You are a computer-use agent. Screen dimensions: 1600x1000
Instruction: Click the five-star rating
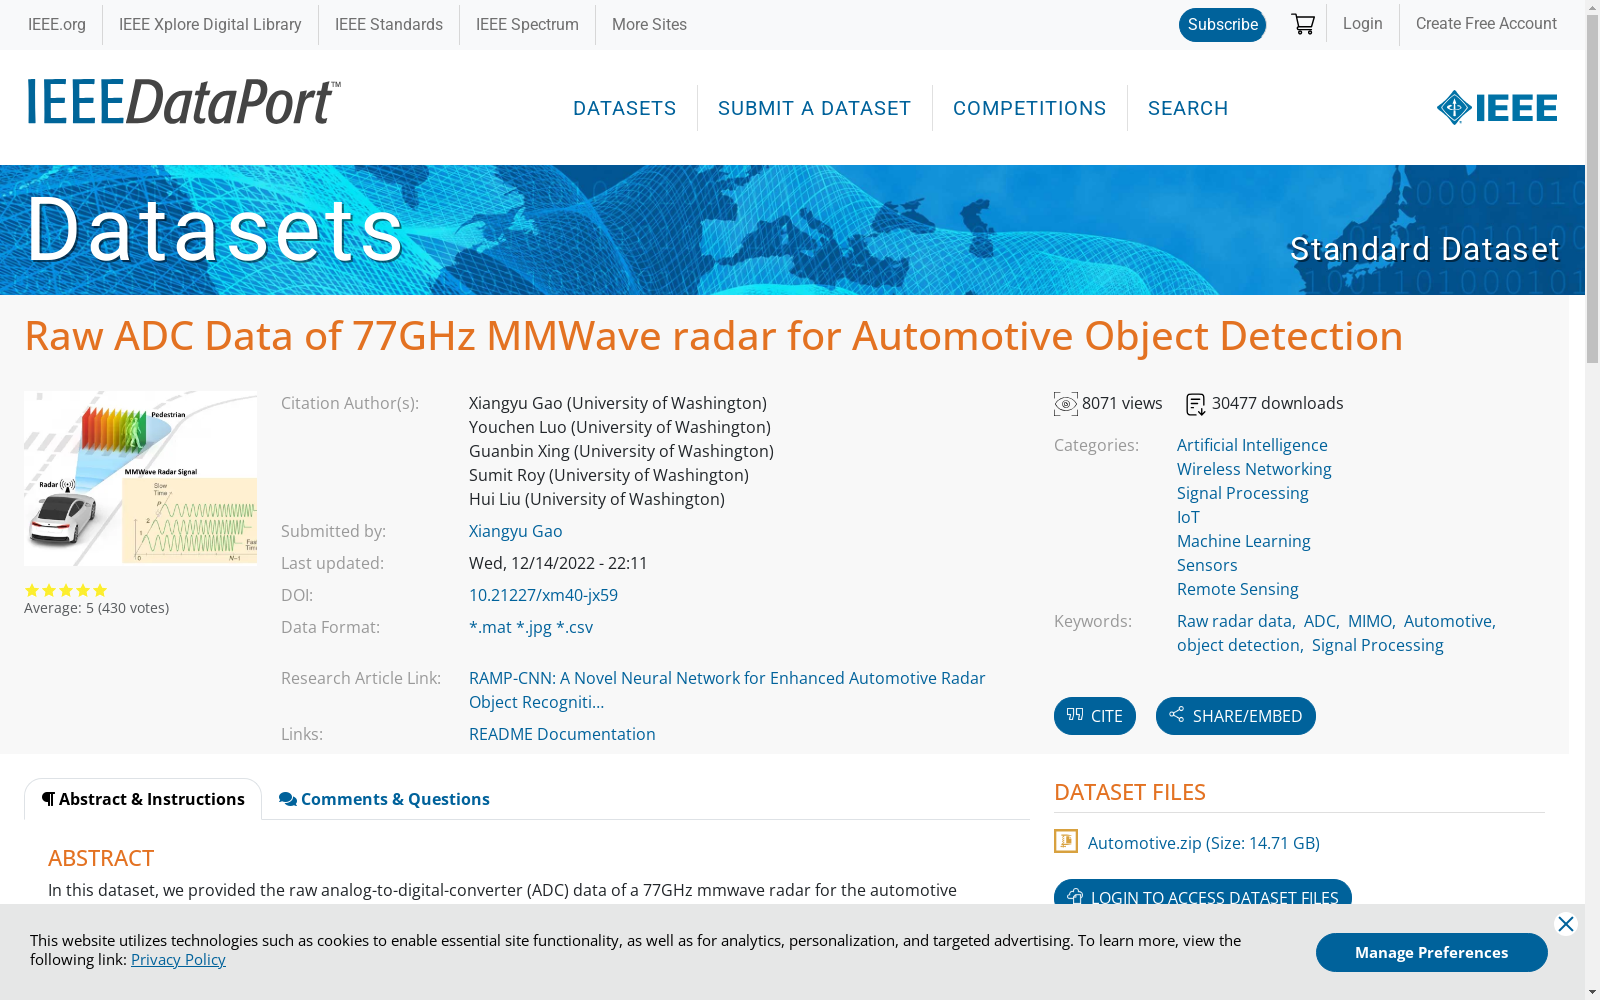[x=66, y=590]
